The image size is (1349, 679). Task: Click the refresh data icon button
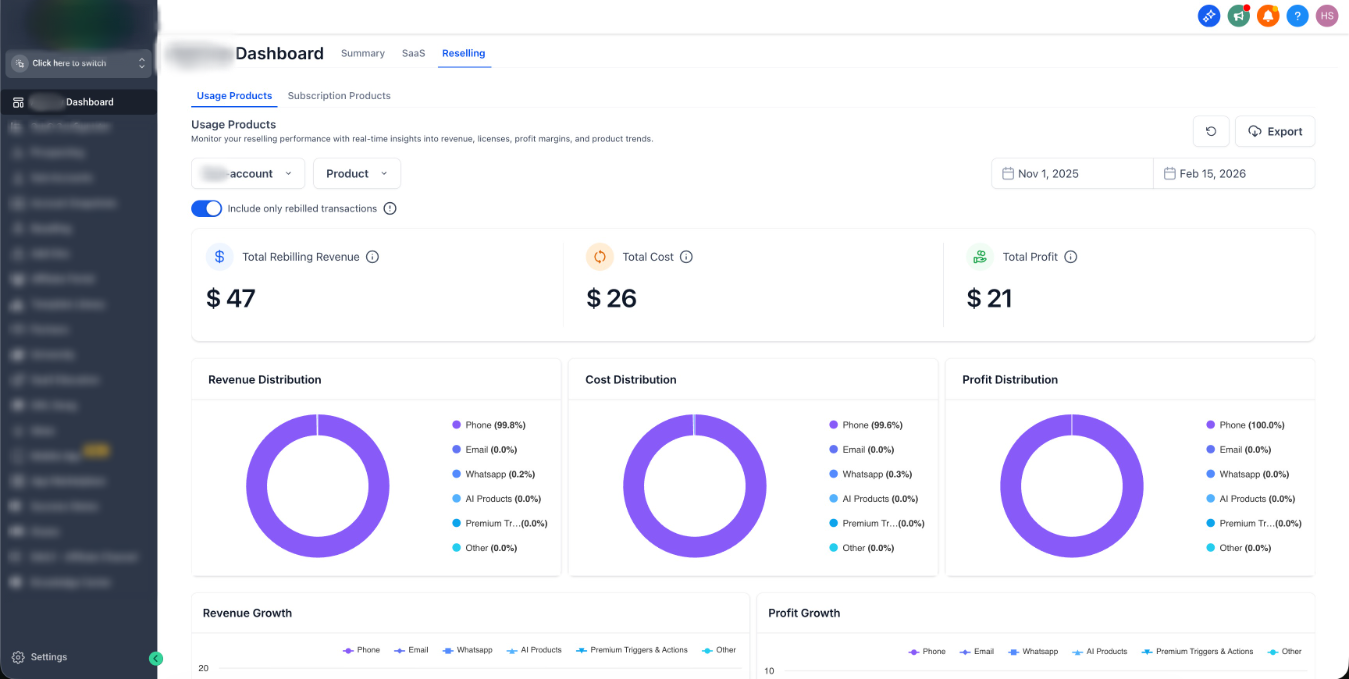1211,131
